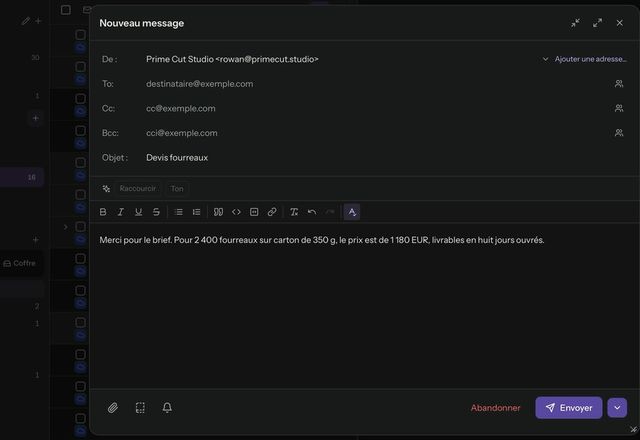Click the pencil compose icon in sidebar
640x440 pixels.
click(x=26, y=20)
